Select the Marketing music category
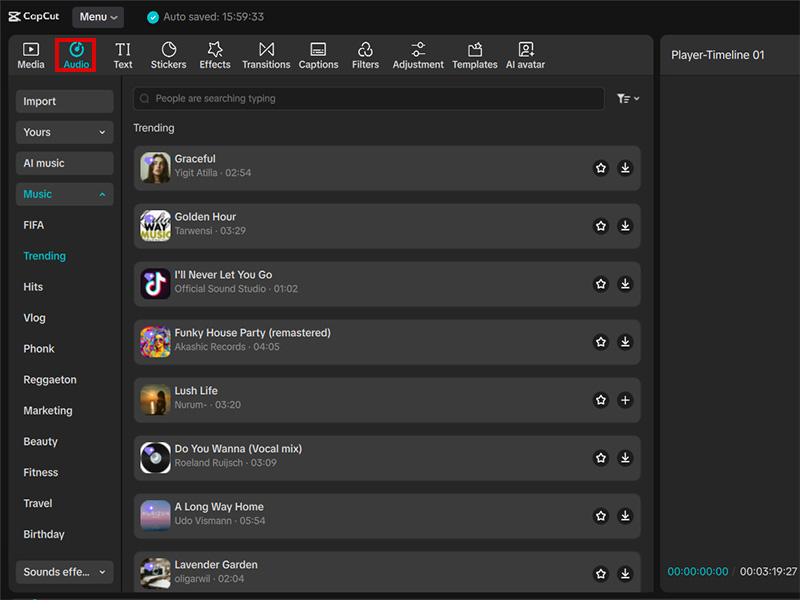Viewport: 800px width, 600px height. click(x=48, y=411)
